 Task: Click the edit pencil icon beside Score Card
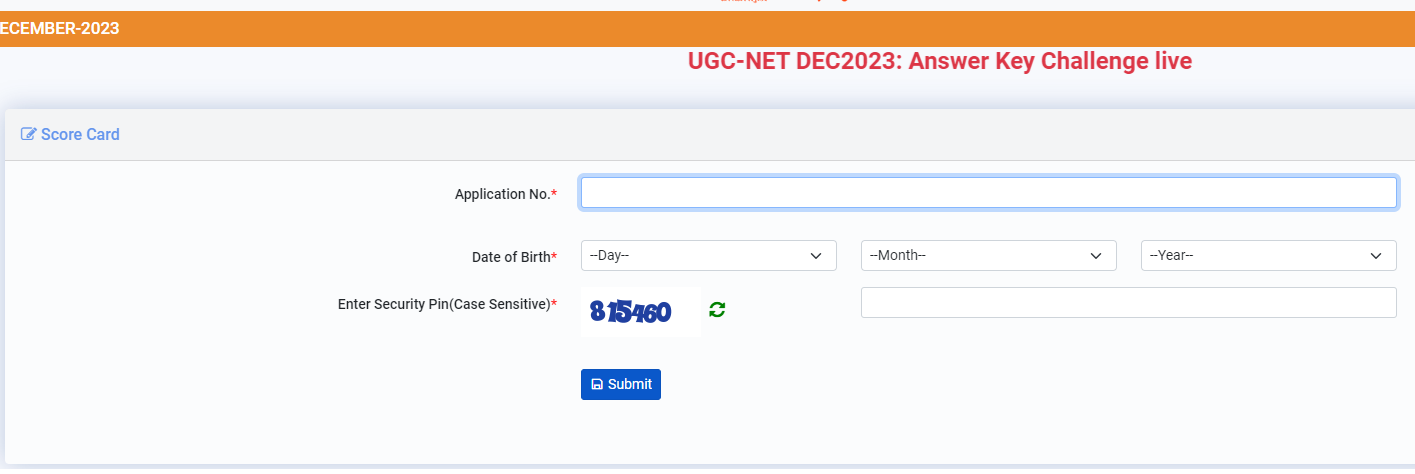coord(29,134)
